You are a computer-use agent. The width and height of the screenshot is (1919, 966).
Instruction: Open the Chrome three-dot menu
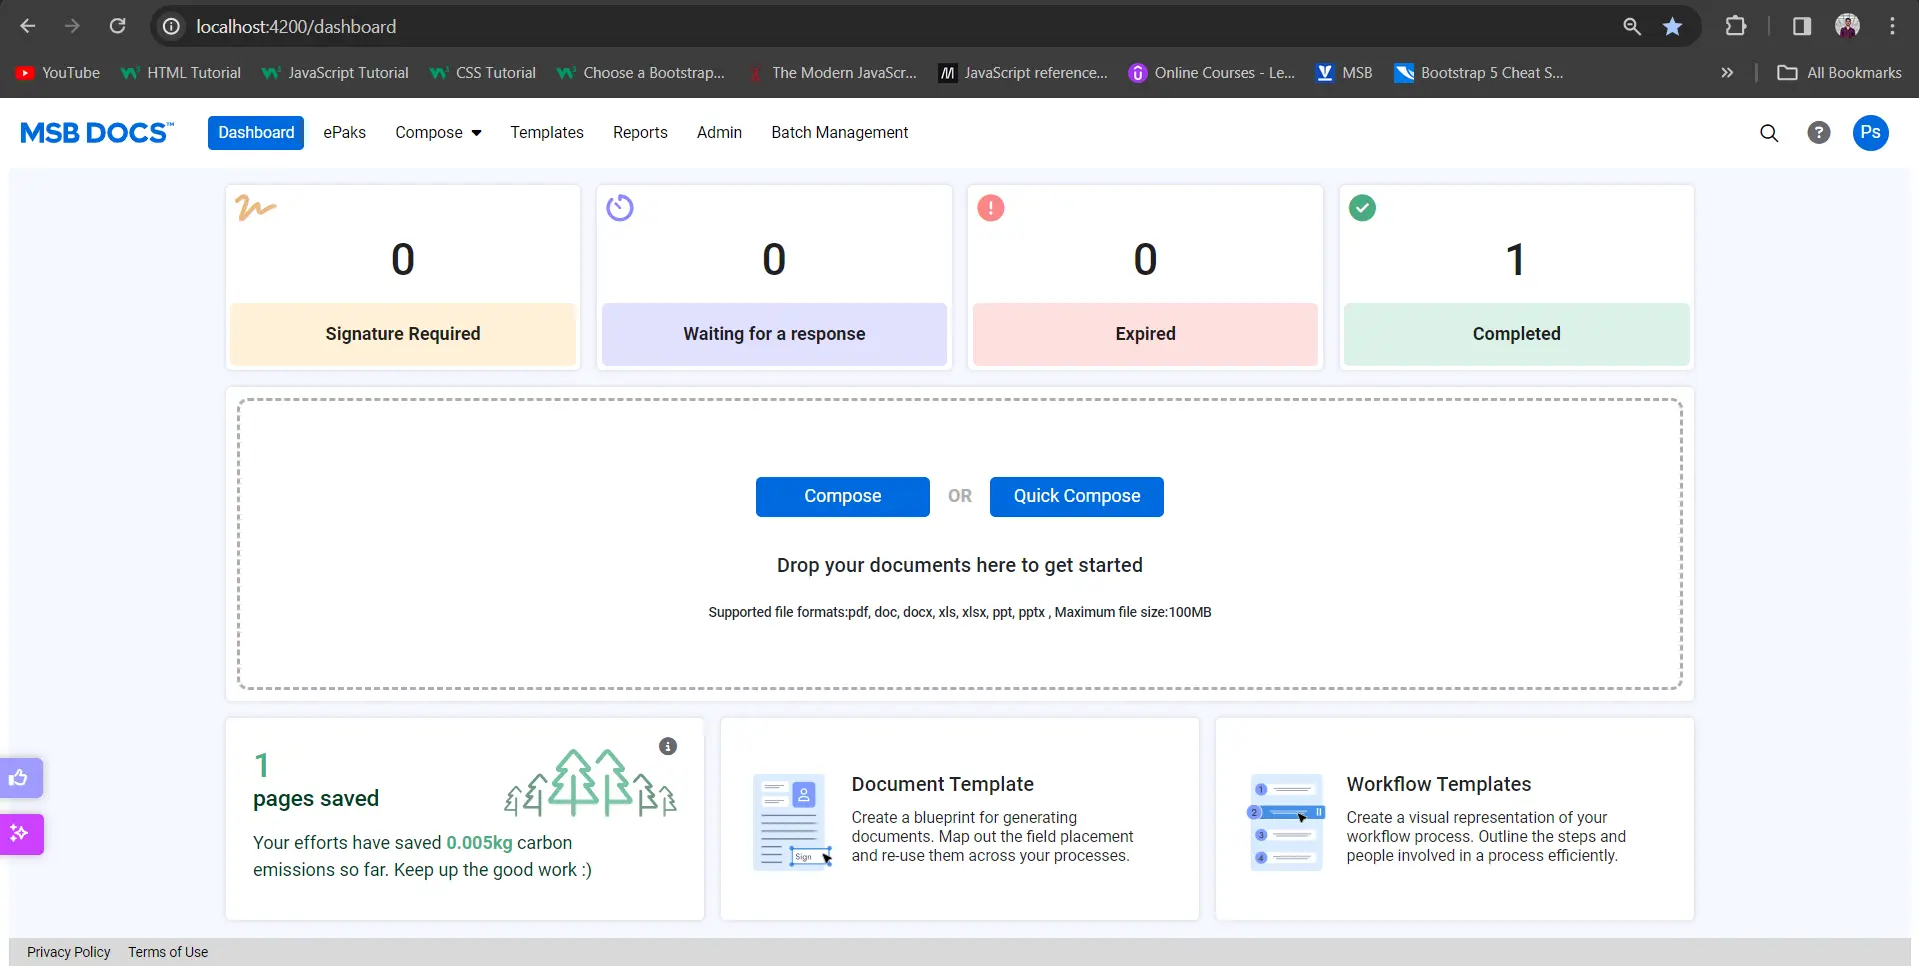[x=1892, y=27]
